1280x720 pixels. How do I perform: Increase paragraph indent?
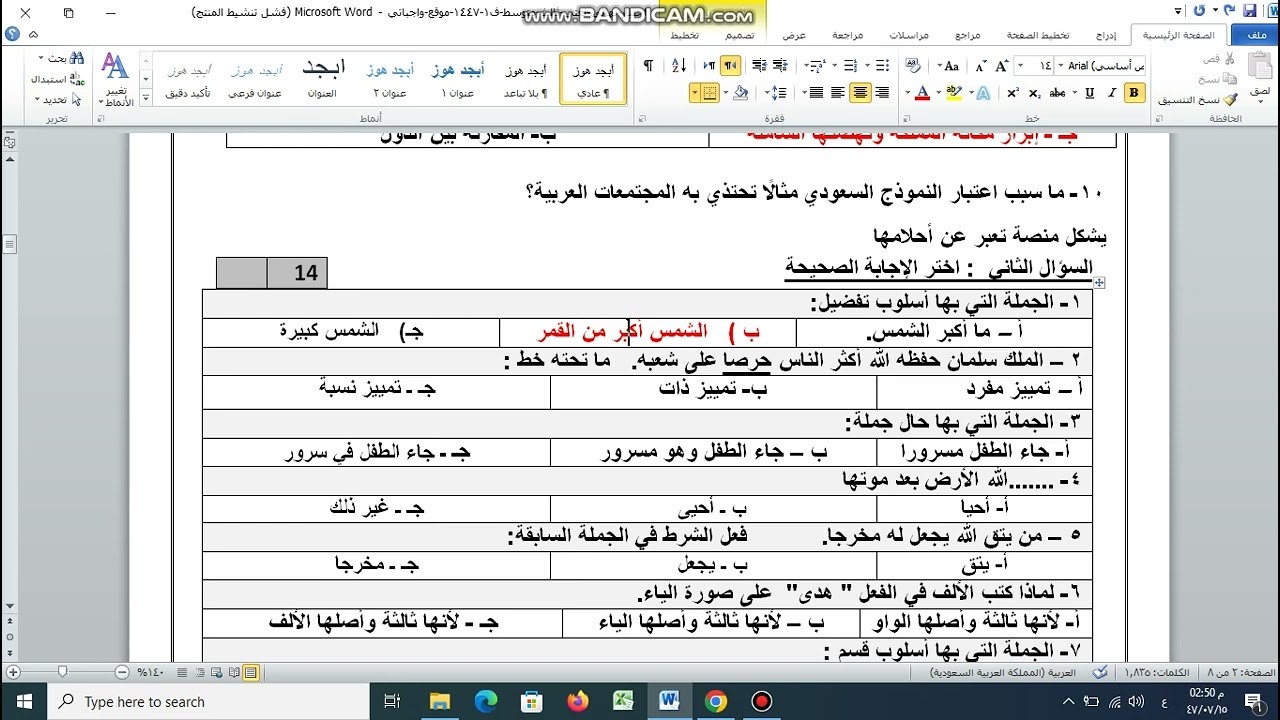759,66
